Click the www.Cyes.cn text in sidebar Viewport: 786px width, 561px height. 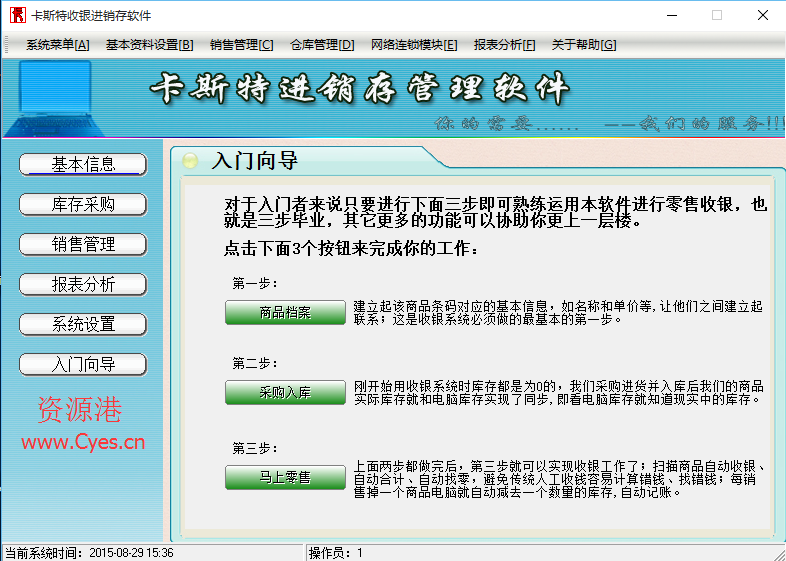pyautogui.click(x=83, y=442)
